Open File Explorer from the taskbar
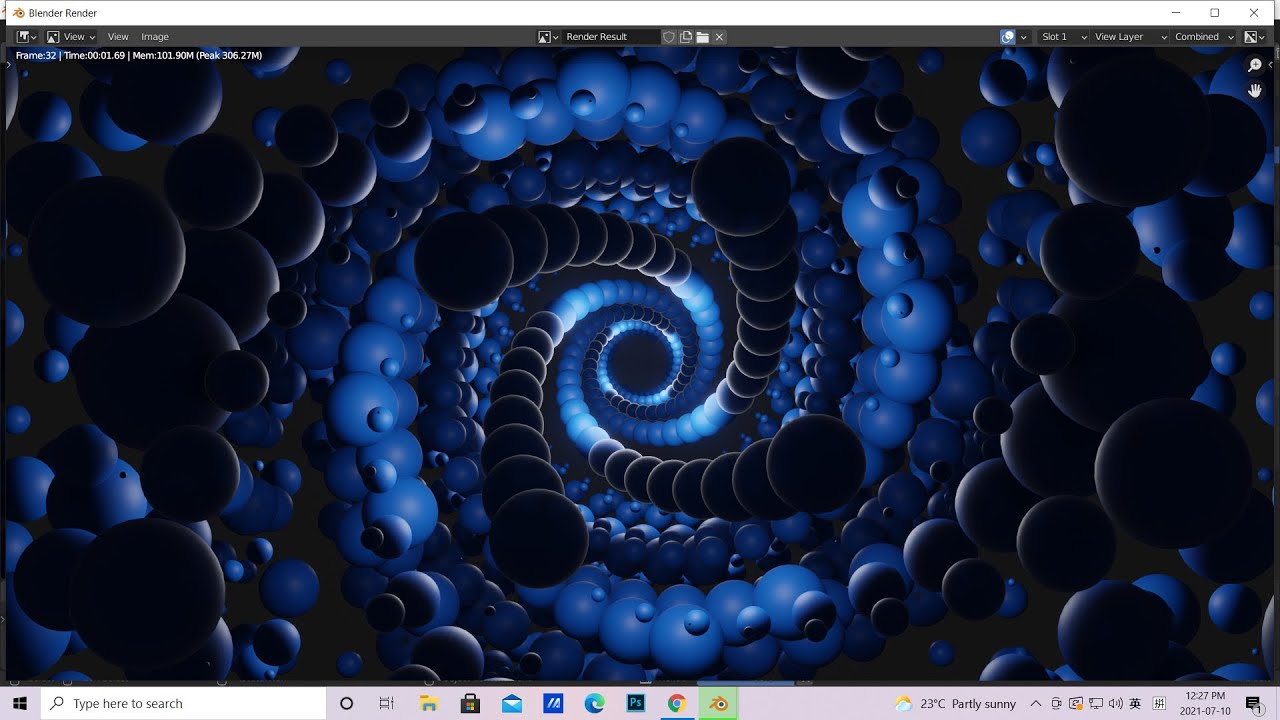 point(428,703)
